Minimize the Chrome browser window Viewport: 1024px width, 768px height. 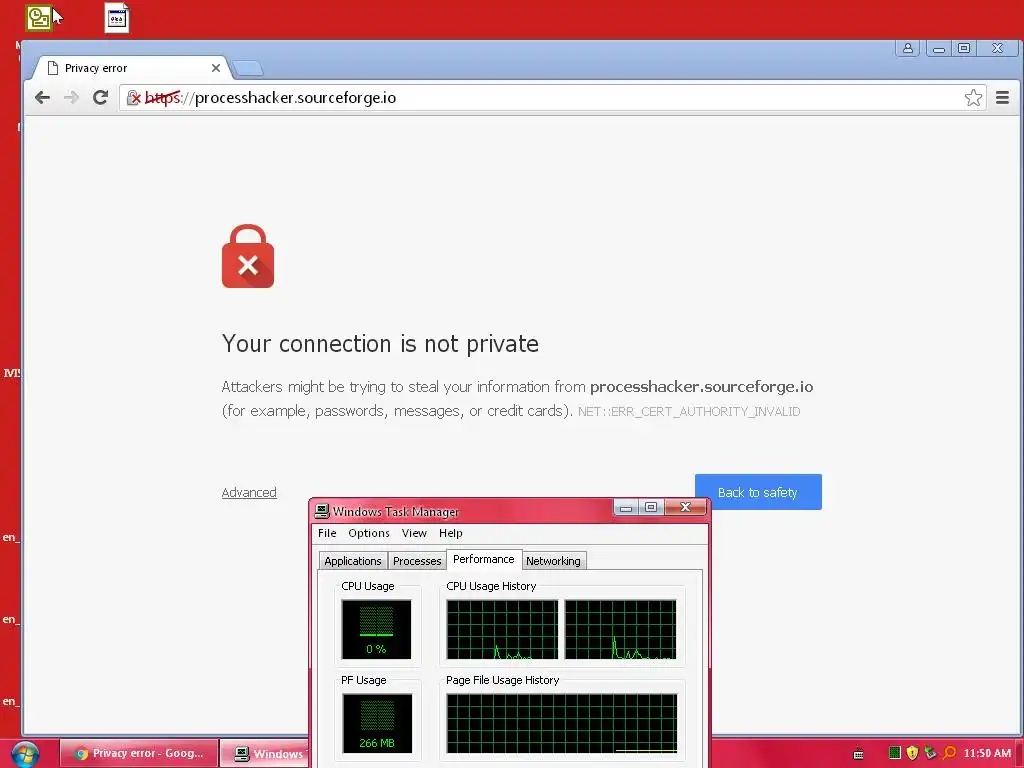pos(938,48)
